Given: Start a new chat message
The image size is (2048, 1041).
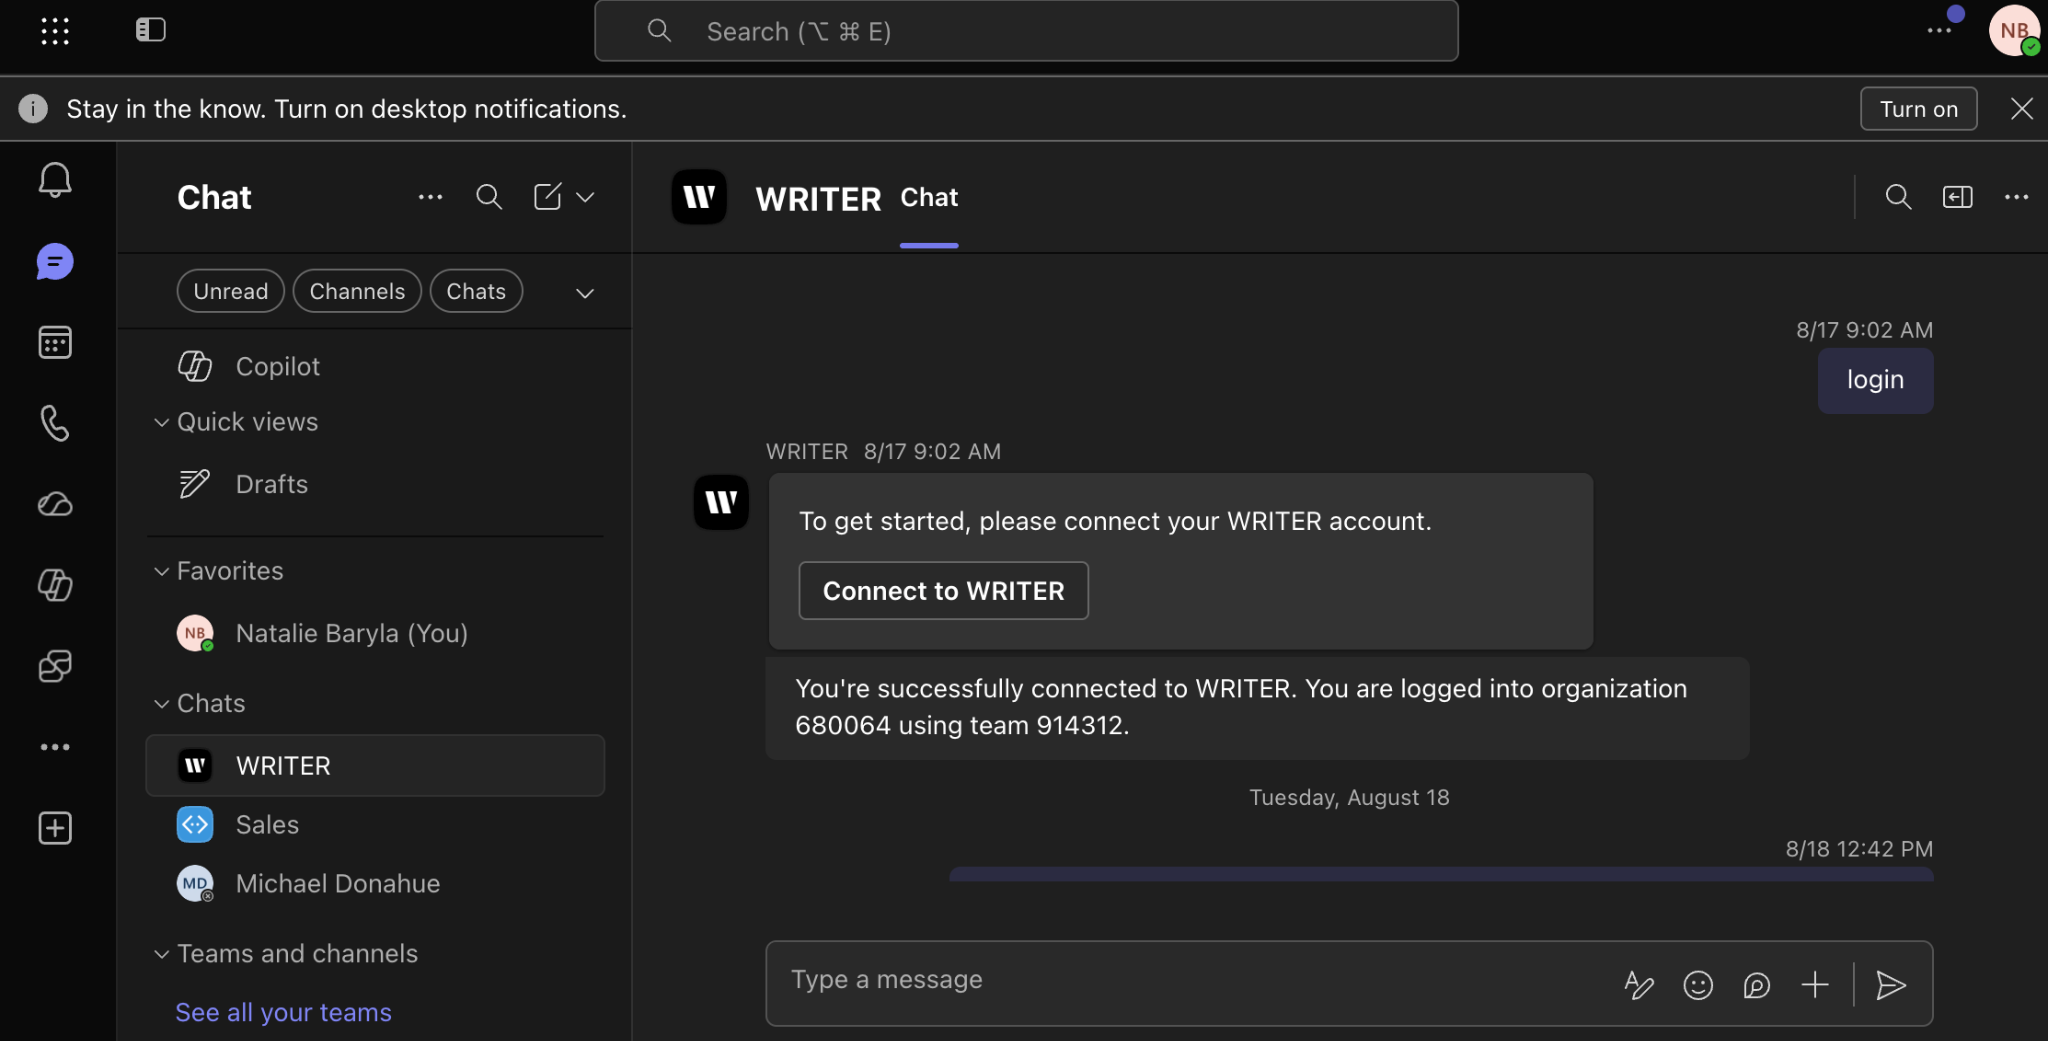Looking at the screenshot, I should 547,197.
